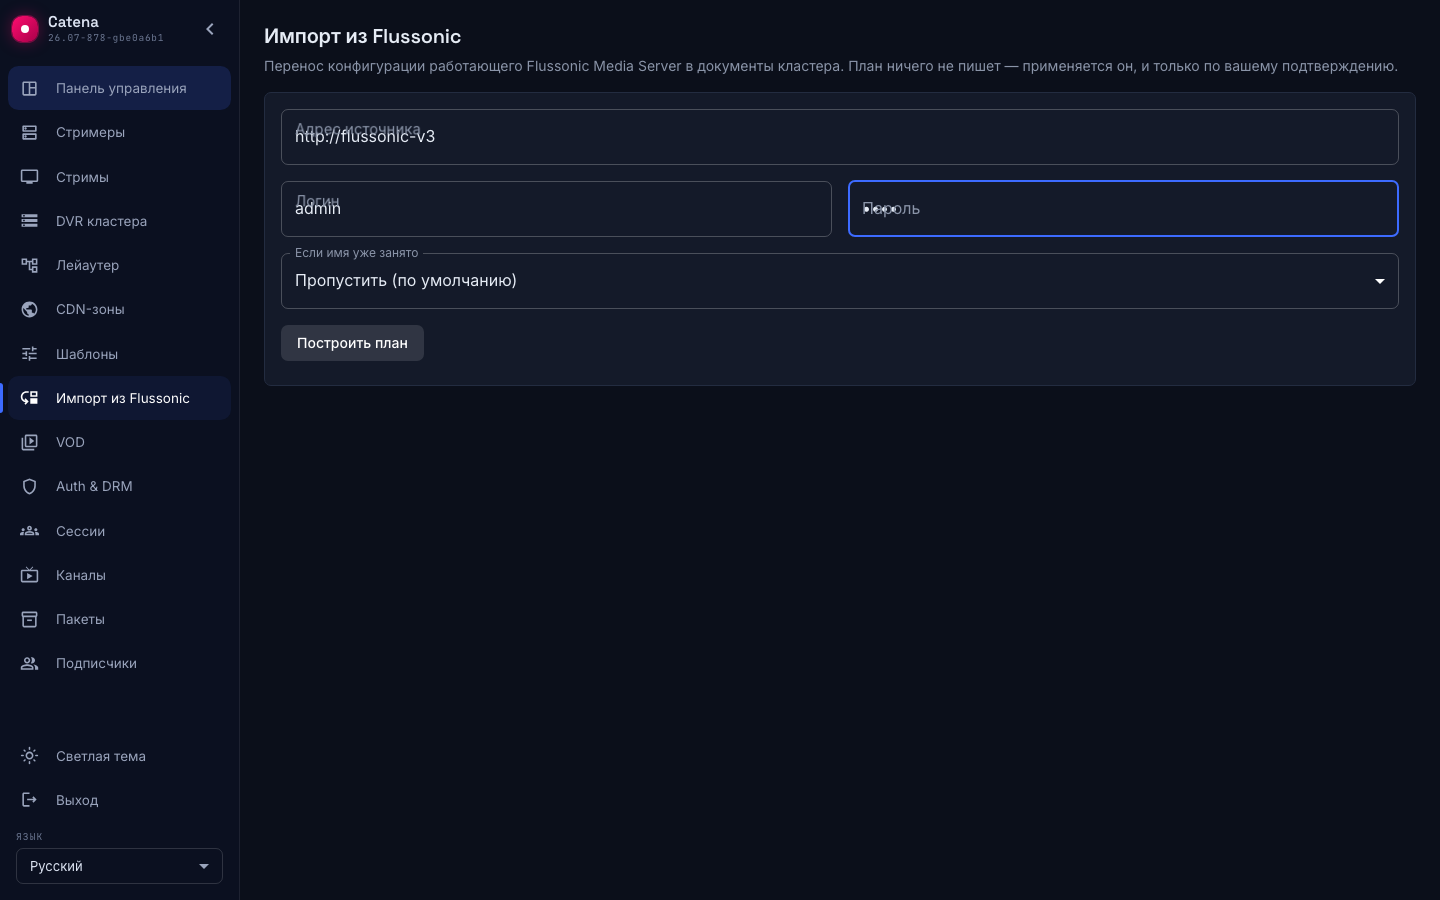Click the Лейаутер tree icon
The width and height of the screenshot is (1440, 900).
tap(30, 265)
